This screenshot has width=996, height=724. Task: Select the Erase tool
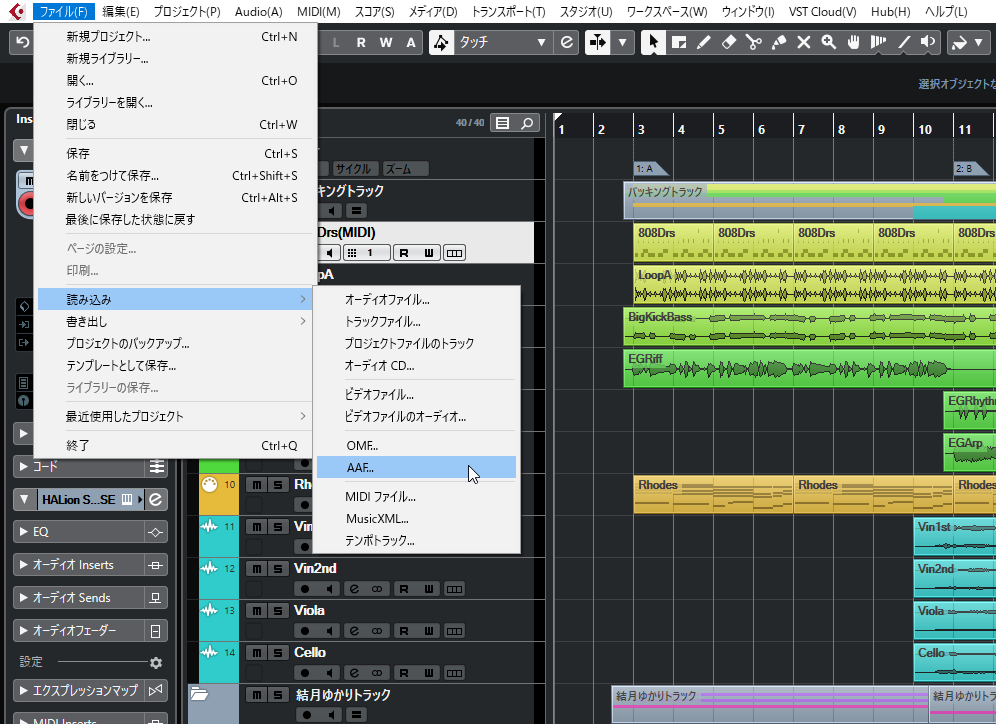click(729, 43)
